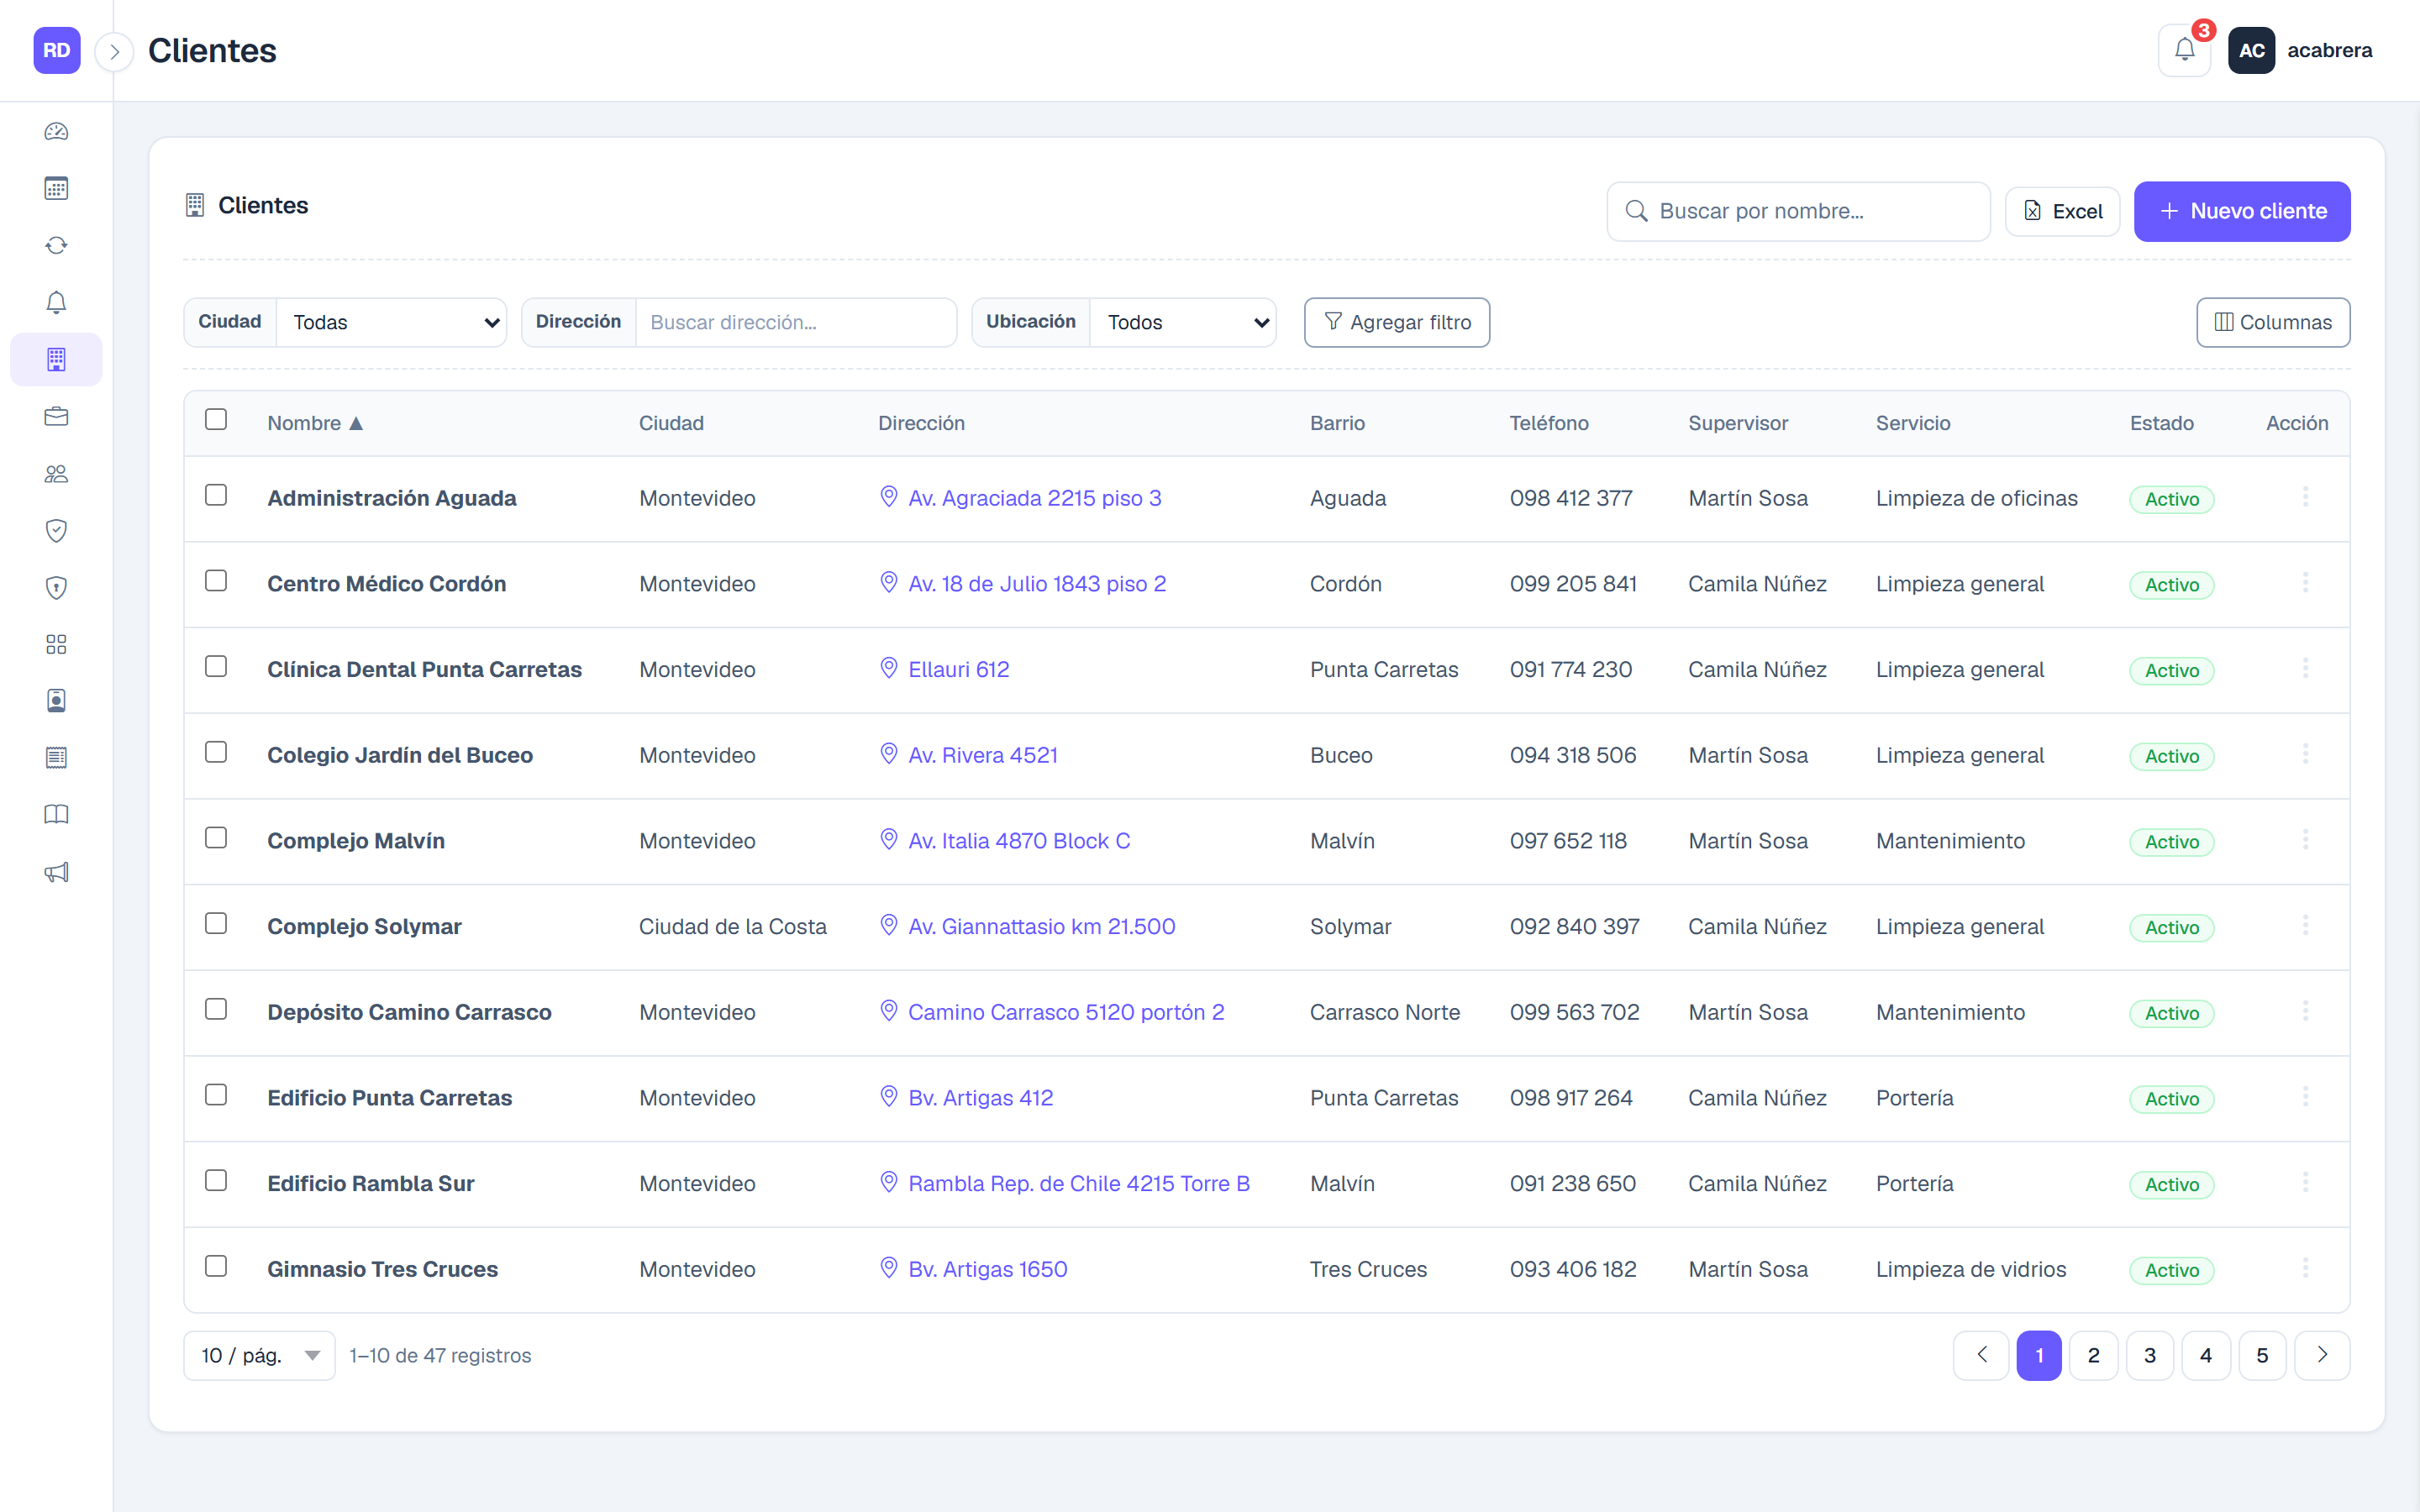
Task: Open actions menu for Administración Aguada row
Action: [x=2305, y=497]
